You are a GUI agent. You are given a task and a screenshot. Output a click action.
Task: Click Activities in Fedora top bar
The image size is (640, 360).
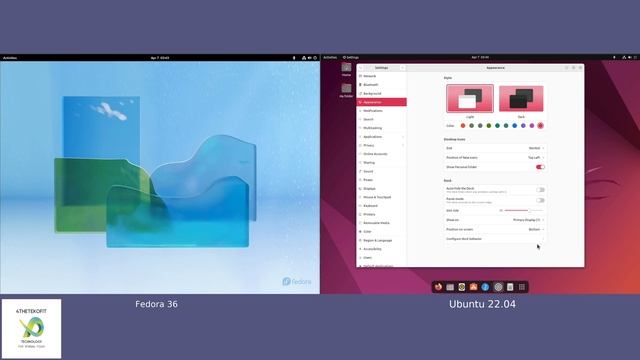click(10, 58)
